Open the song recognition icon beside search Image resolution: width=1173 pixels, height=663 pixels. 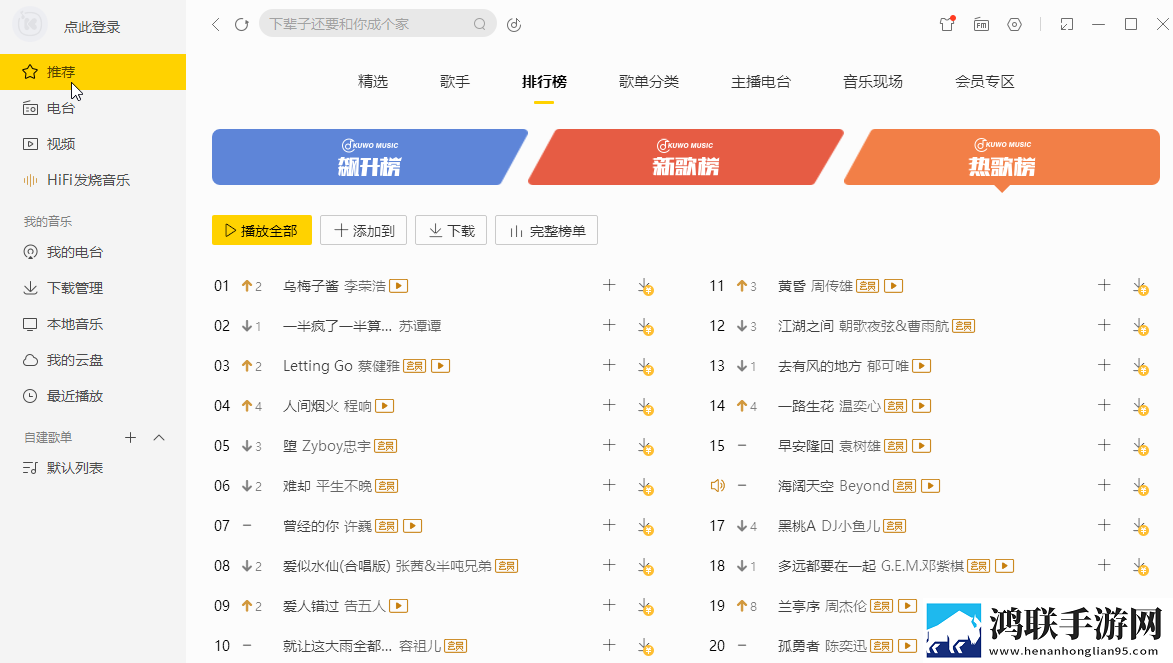click(514, 25)
